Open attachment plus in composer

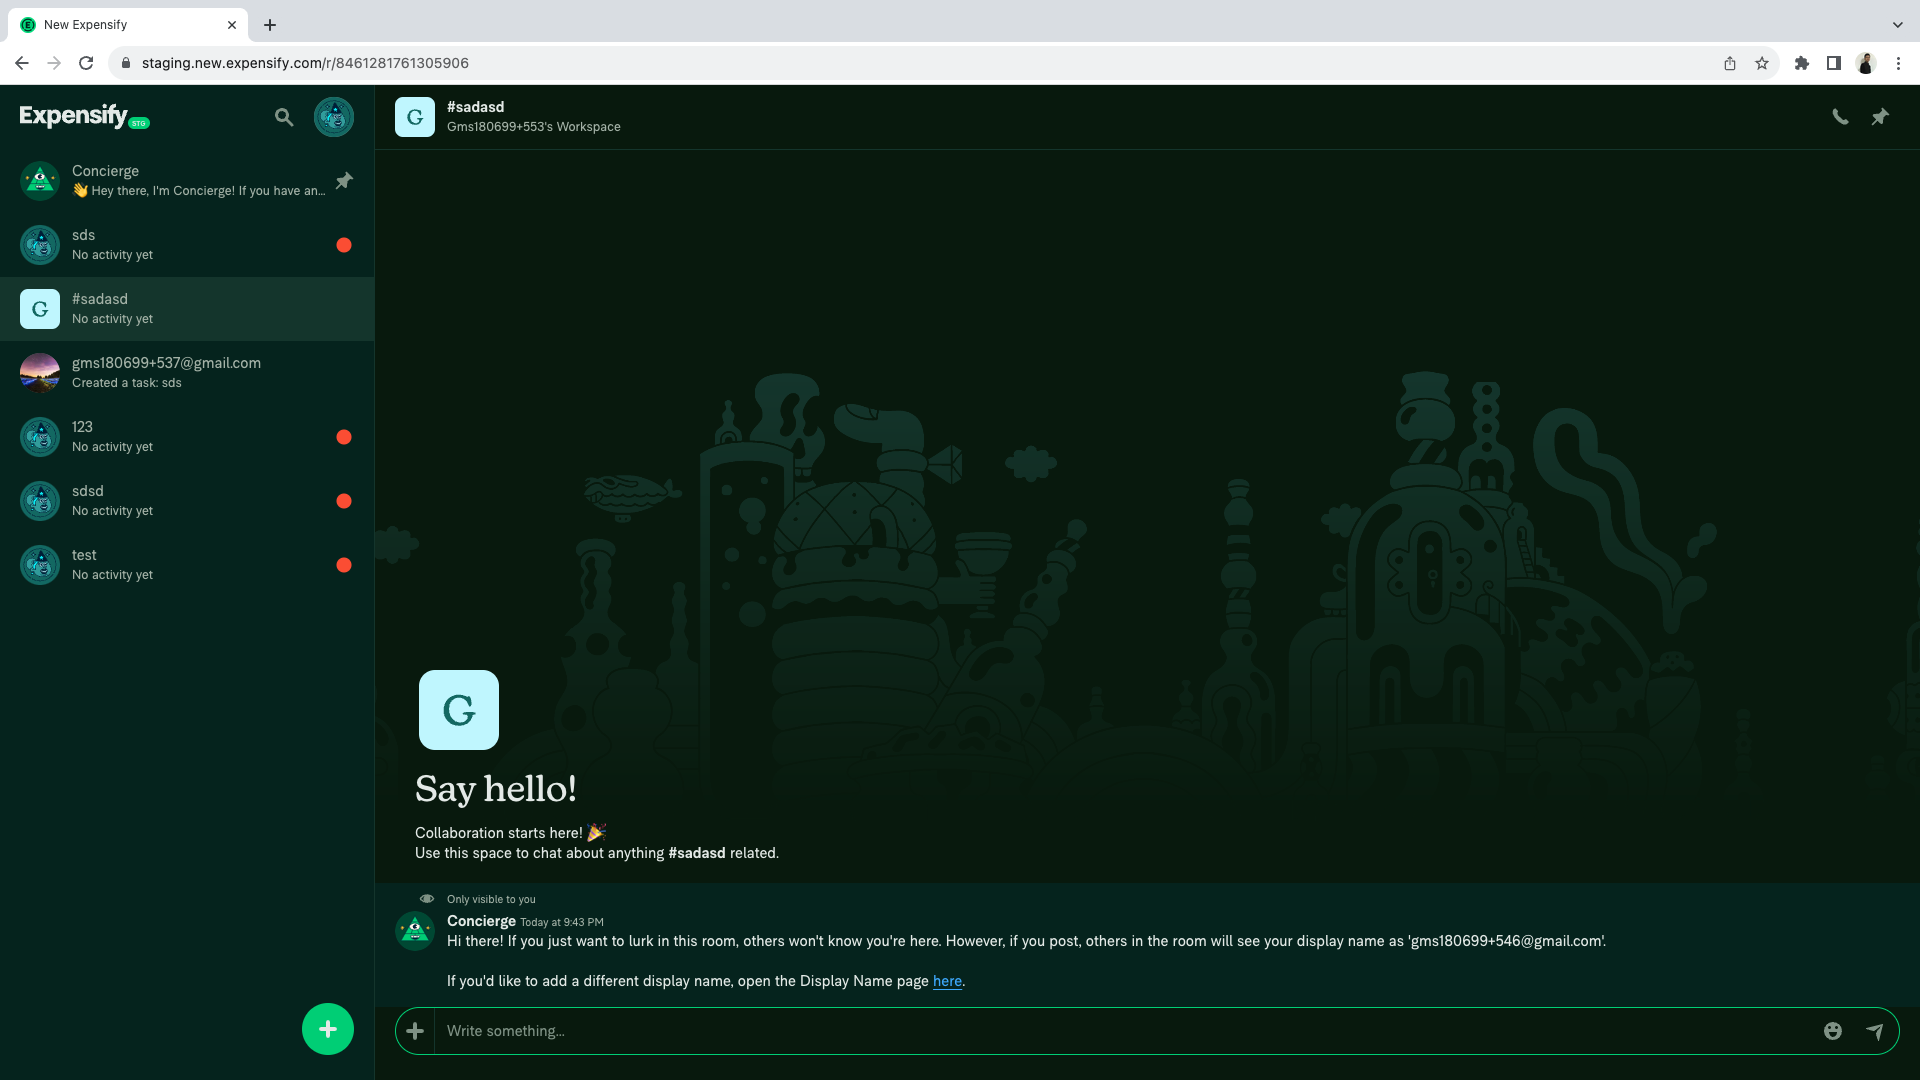tap(415, 1031)
